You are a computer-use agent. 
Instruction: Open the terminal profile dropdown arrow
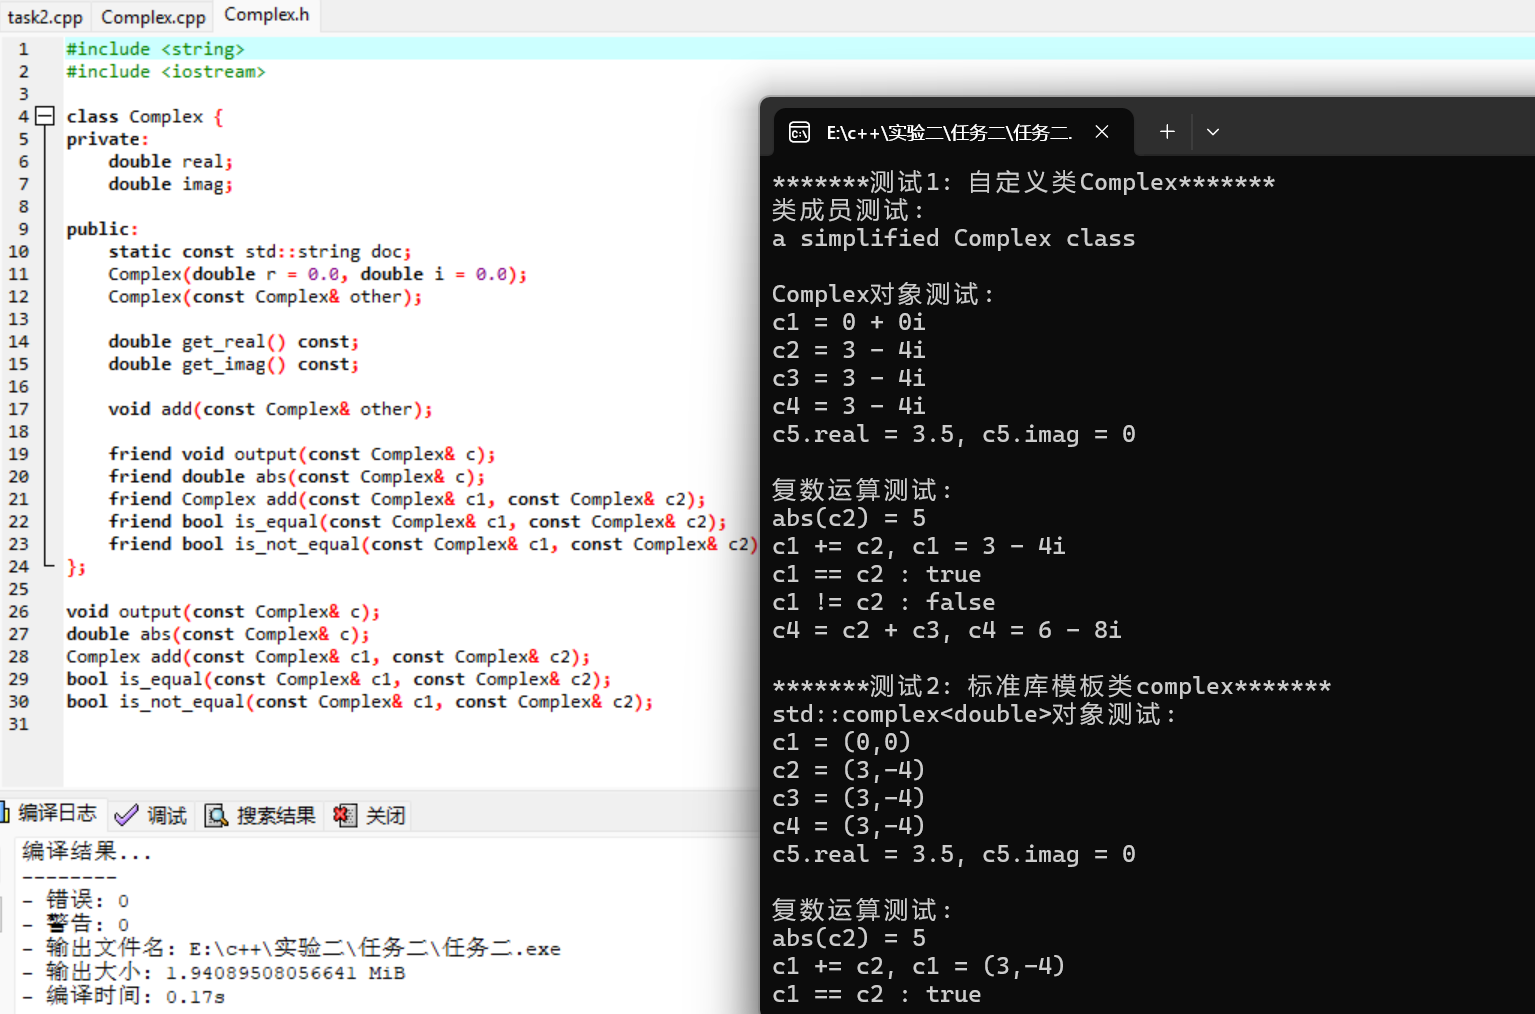(x=1212, y=132)
